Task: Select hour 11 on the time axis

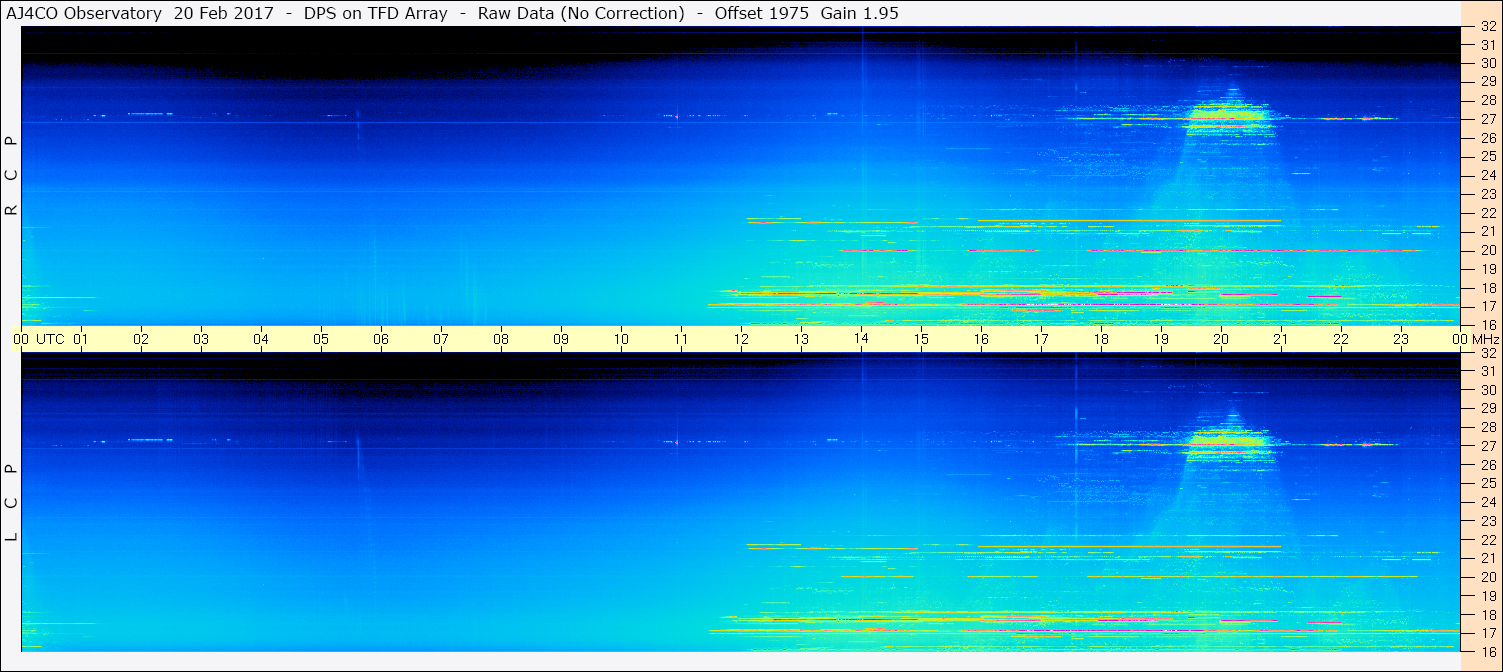Action: (x=681, y=339)
